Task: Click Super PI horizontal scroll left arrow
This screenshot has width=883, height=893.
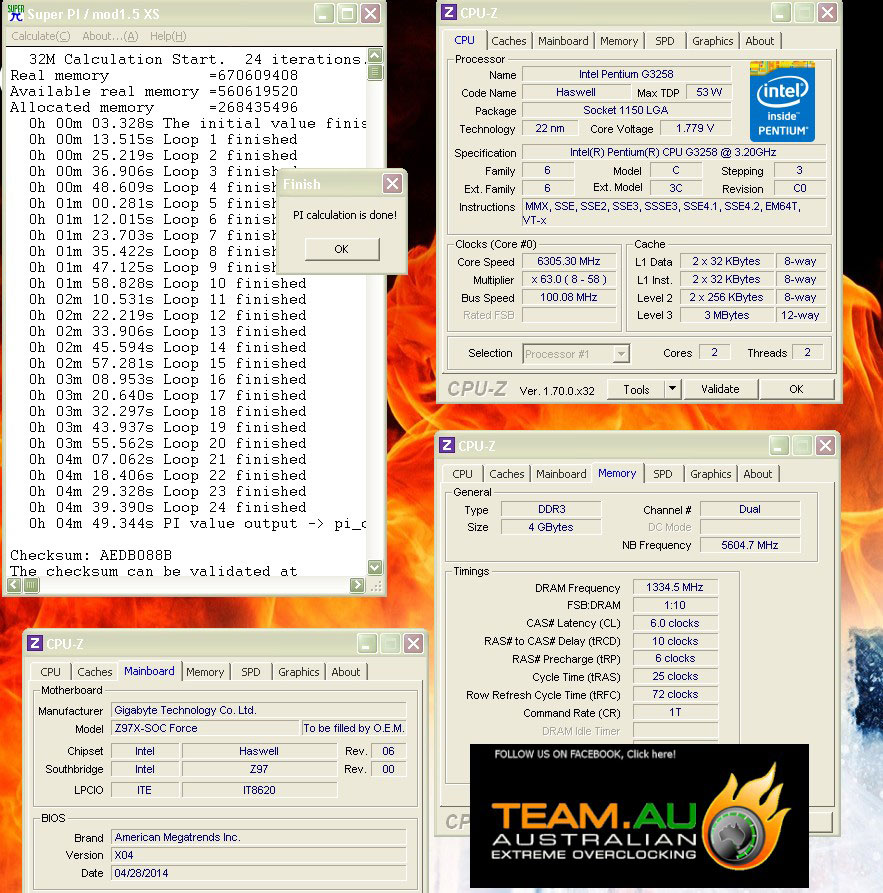Action: pyautogui.click(x=14, y=585)
